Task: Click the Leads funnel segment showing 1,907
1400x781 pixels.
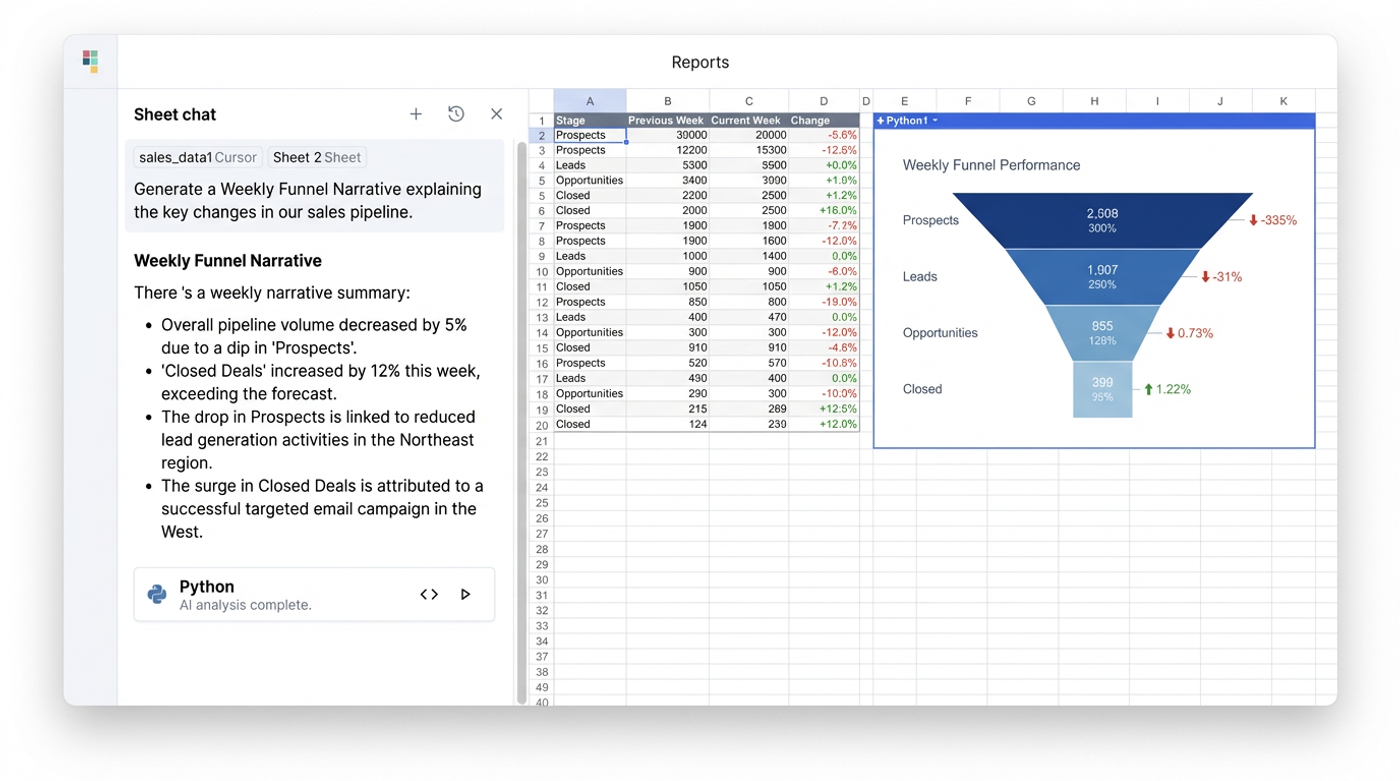Action: (1102, 277)
